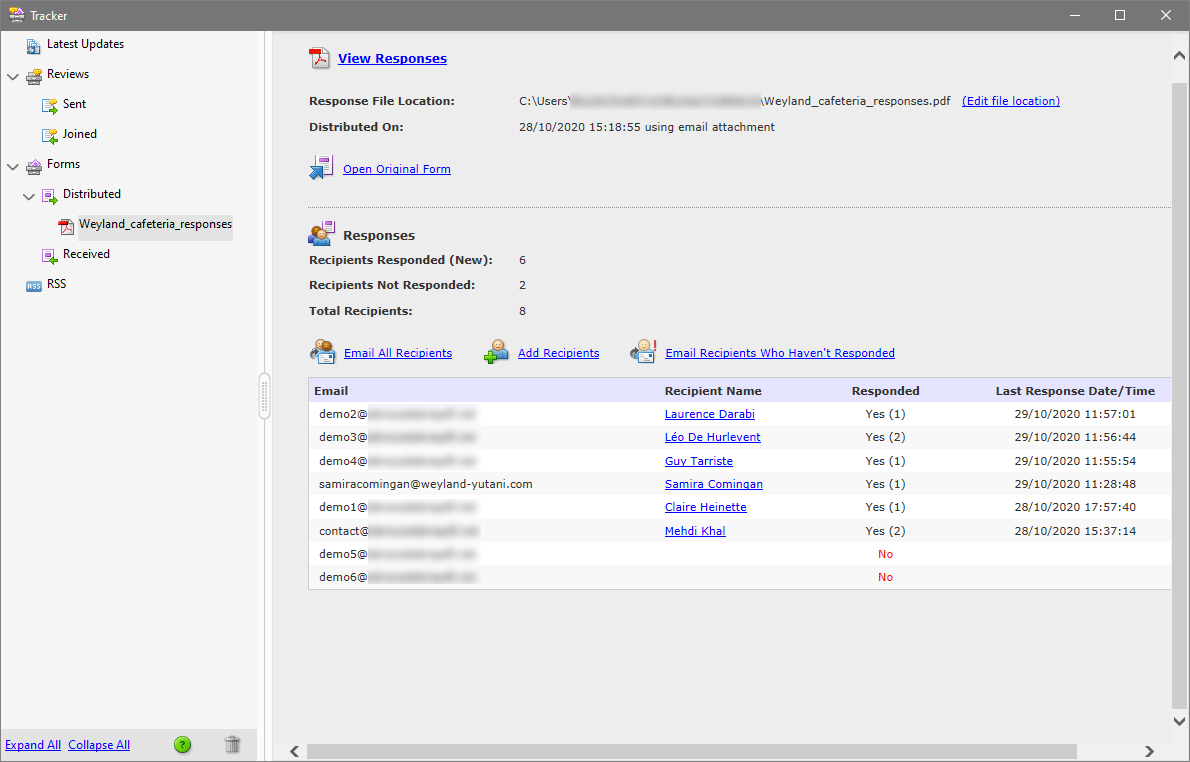Click the Responses section header icon
The width and height of the screenshot is (1190, 762).
[321, 232]
